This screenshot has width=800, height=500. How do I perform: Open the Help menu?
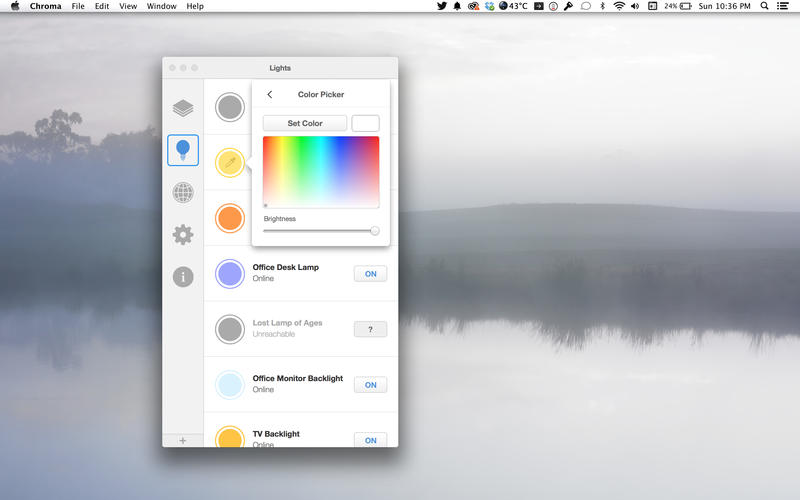(x=195, y=6)
